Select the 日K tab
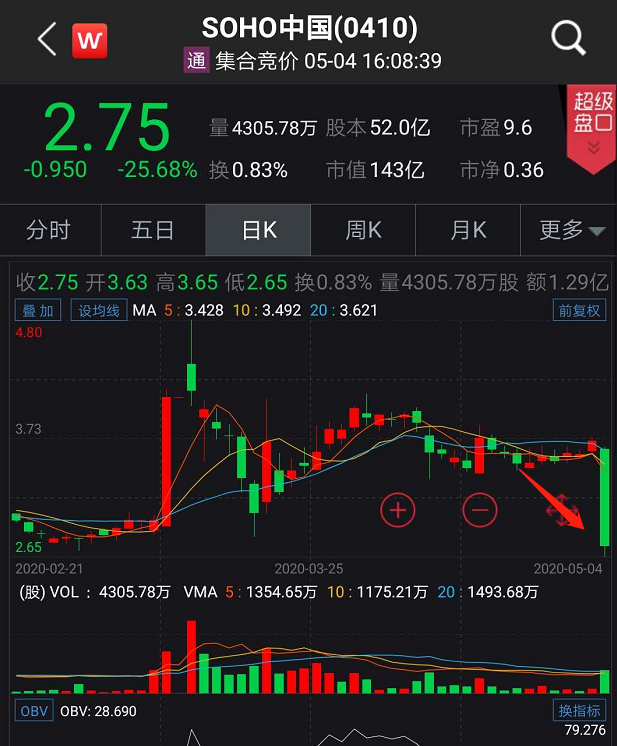Viewport: 617px width, 746px height. [x=258, y=230]
